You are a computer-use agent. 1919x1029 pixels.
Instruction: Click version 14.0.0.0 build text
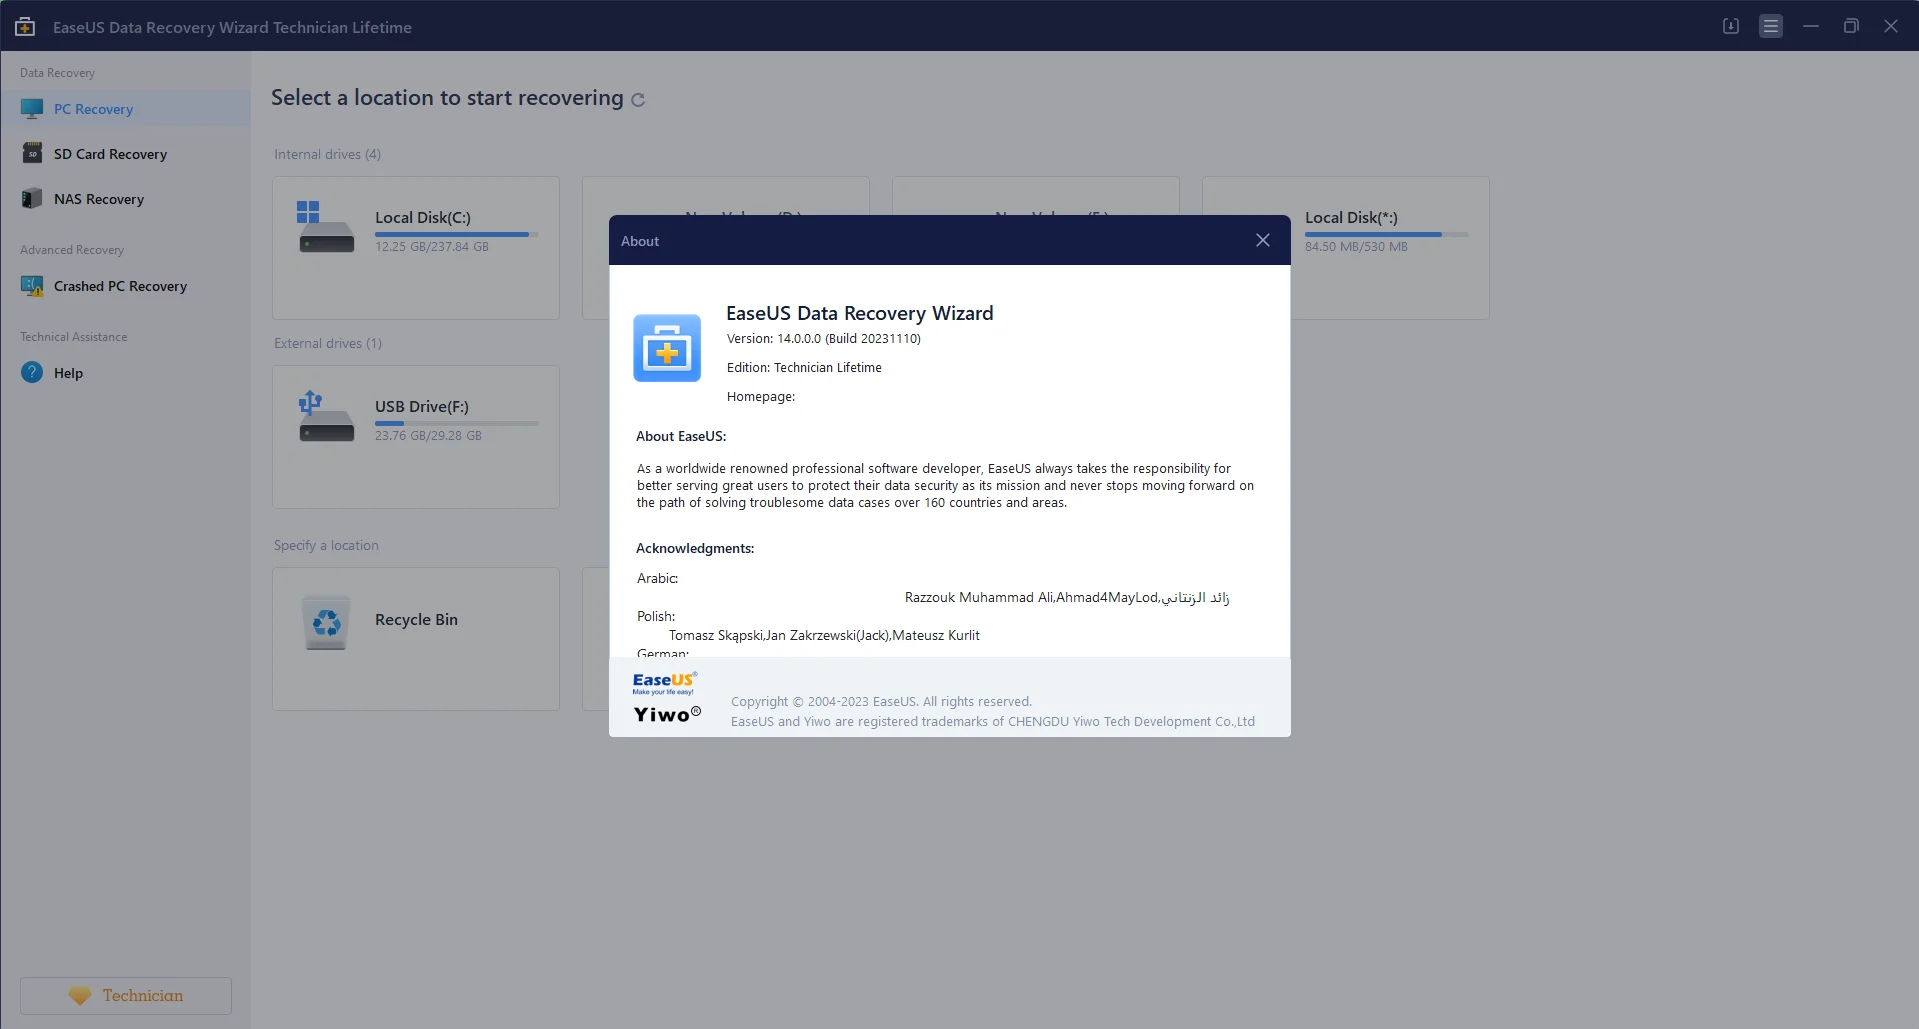(x=824, y=339)
